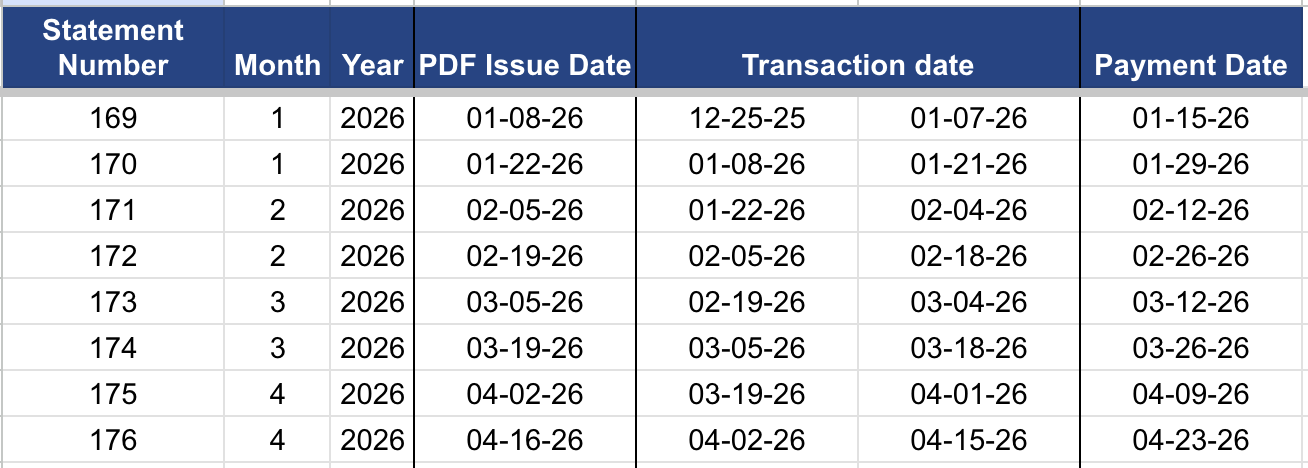Select the PDF Issue Date header cell
Screen dimensions: 1308x468
click(x=525, y=66)
